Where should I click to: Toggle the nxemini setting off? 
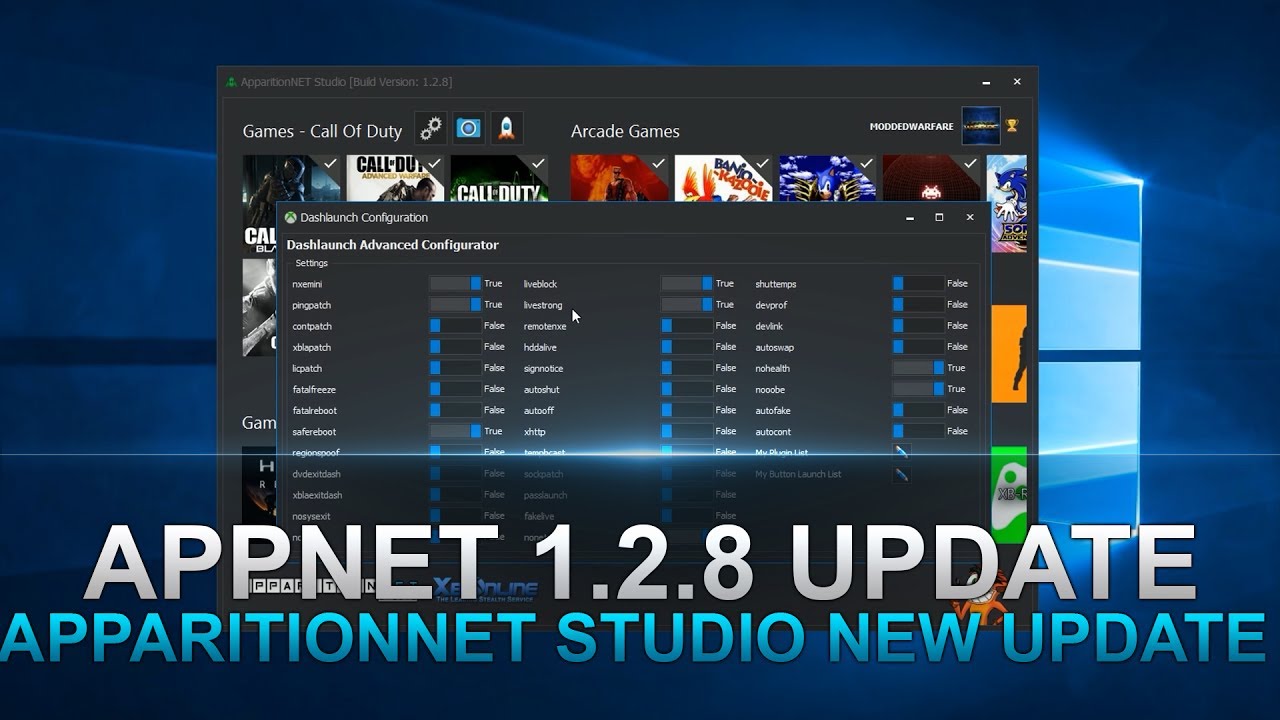[x=455, y=284]
